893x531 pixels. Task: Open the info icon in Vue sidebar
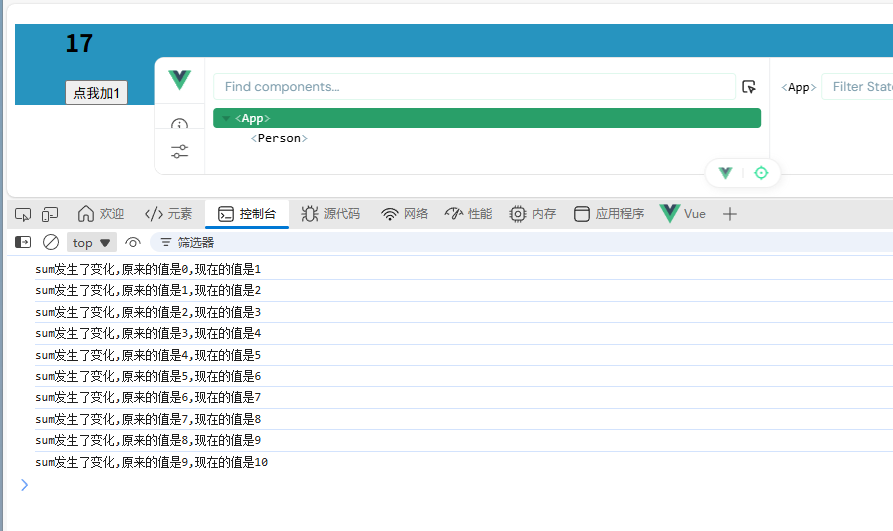[x=179, y=124]
